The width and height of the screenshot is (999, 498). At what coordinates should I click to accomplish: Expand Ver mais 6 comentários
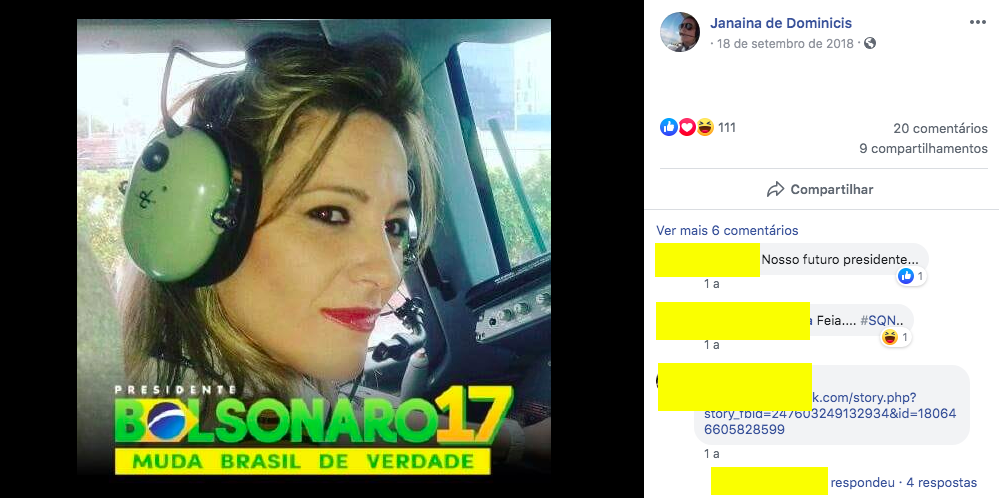[727, 231]
